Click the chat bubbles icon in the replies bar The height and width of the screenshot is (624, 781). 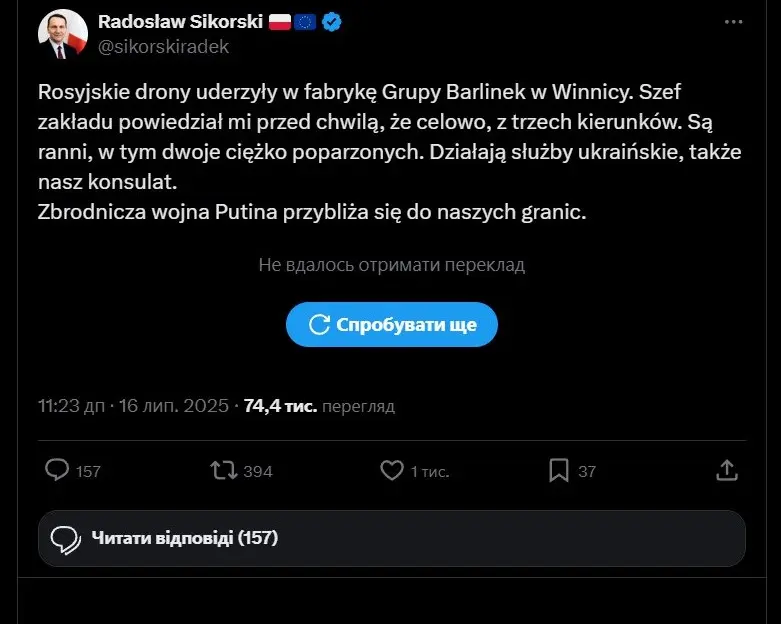[x=65, y=540]
